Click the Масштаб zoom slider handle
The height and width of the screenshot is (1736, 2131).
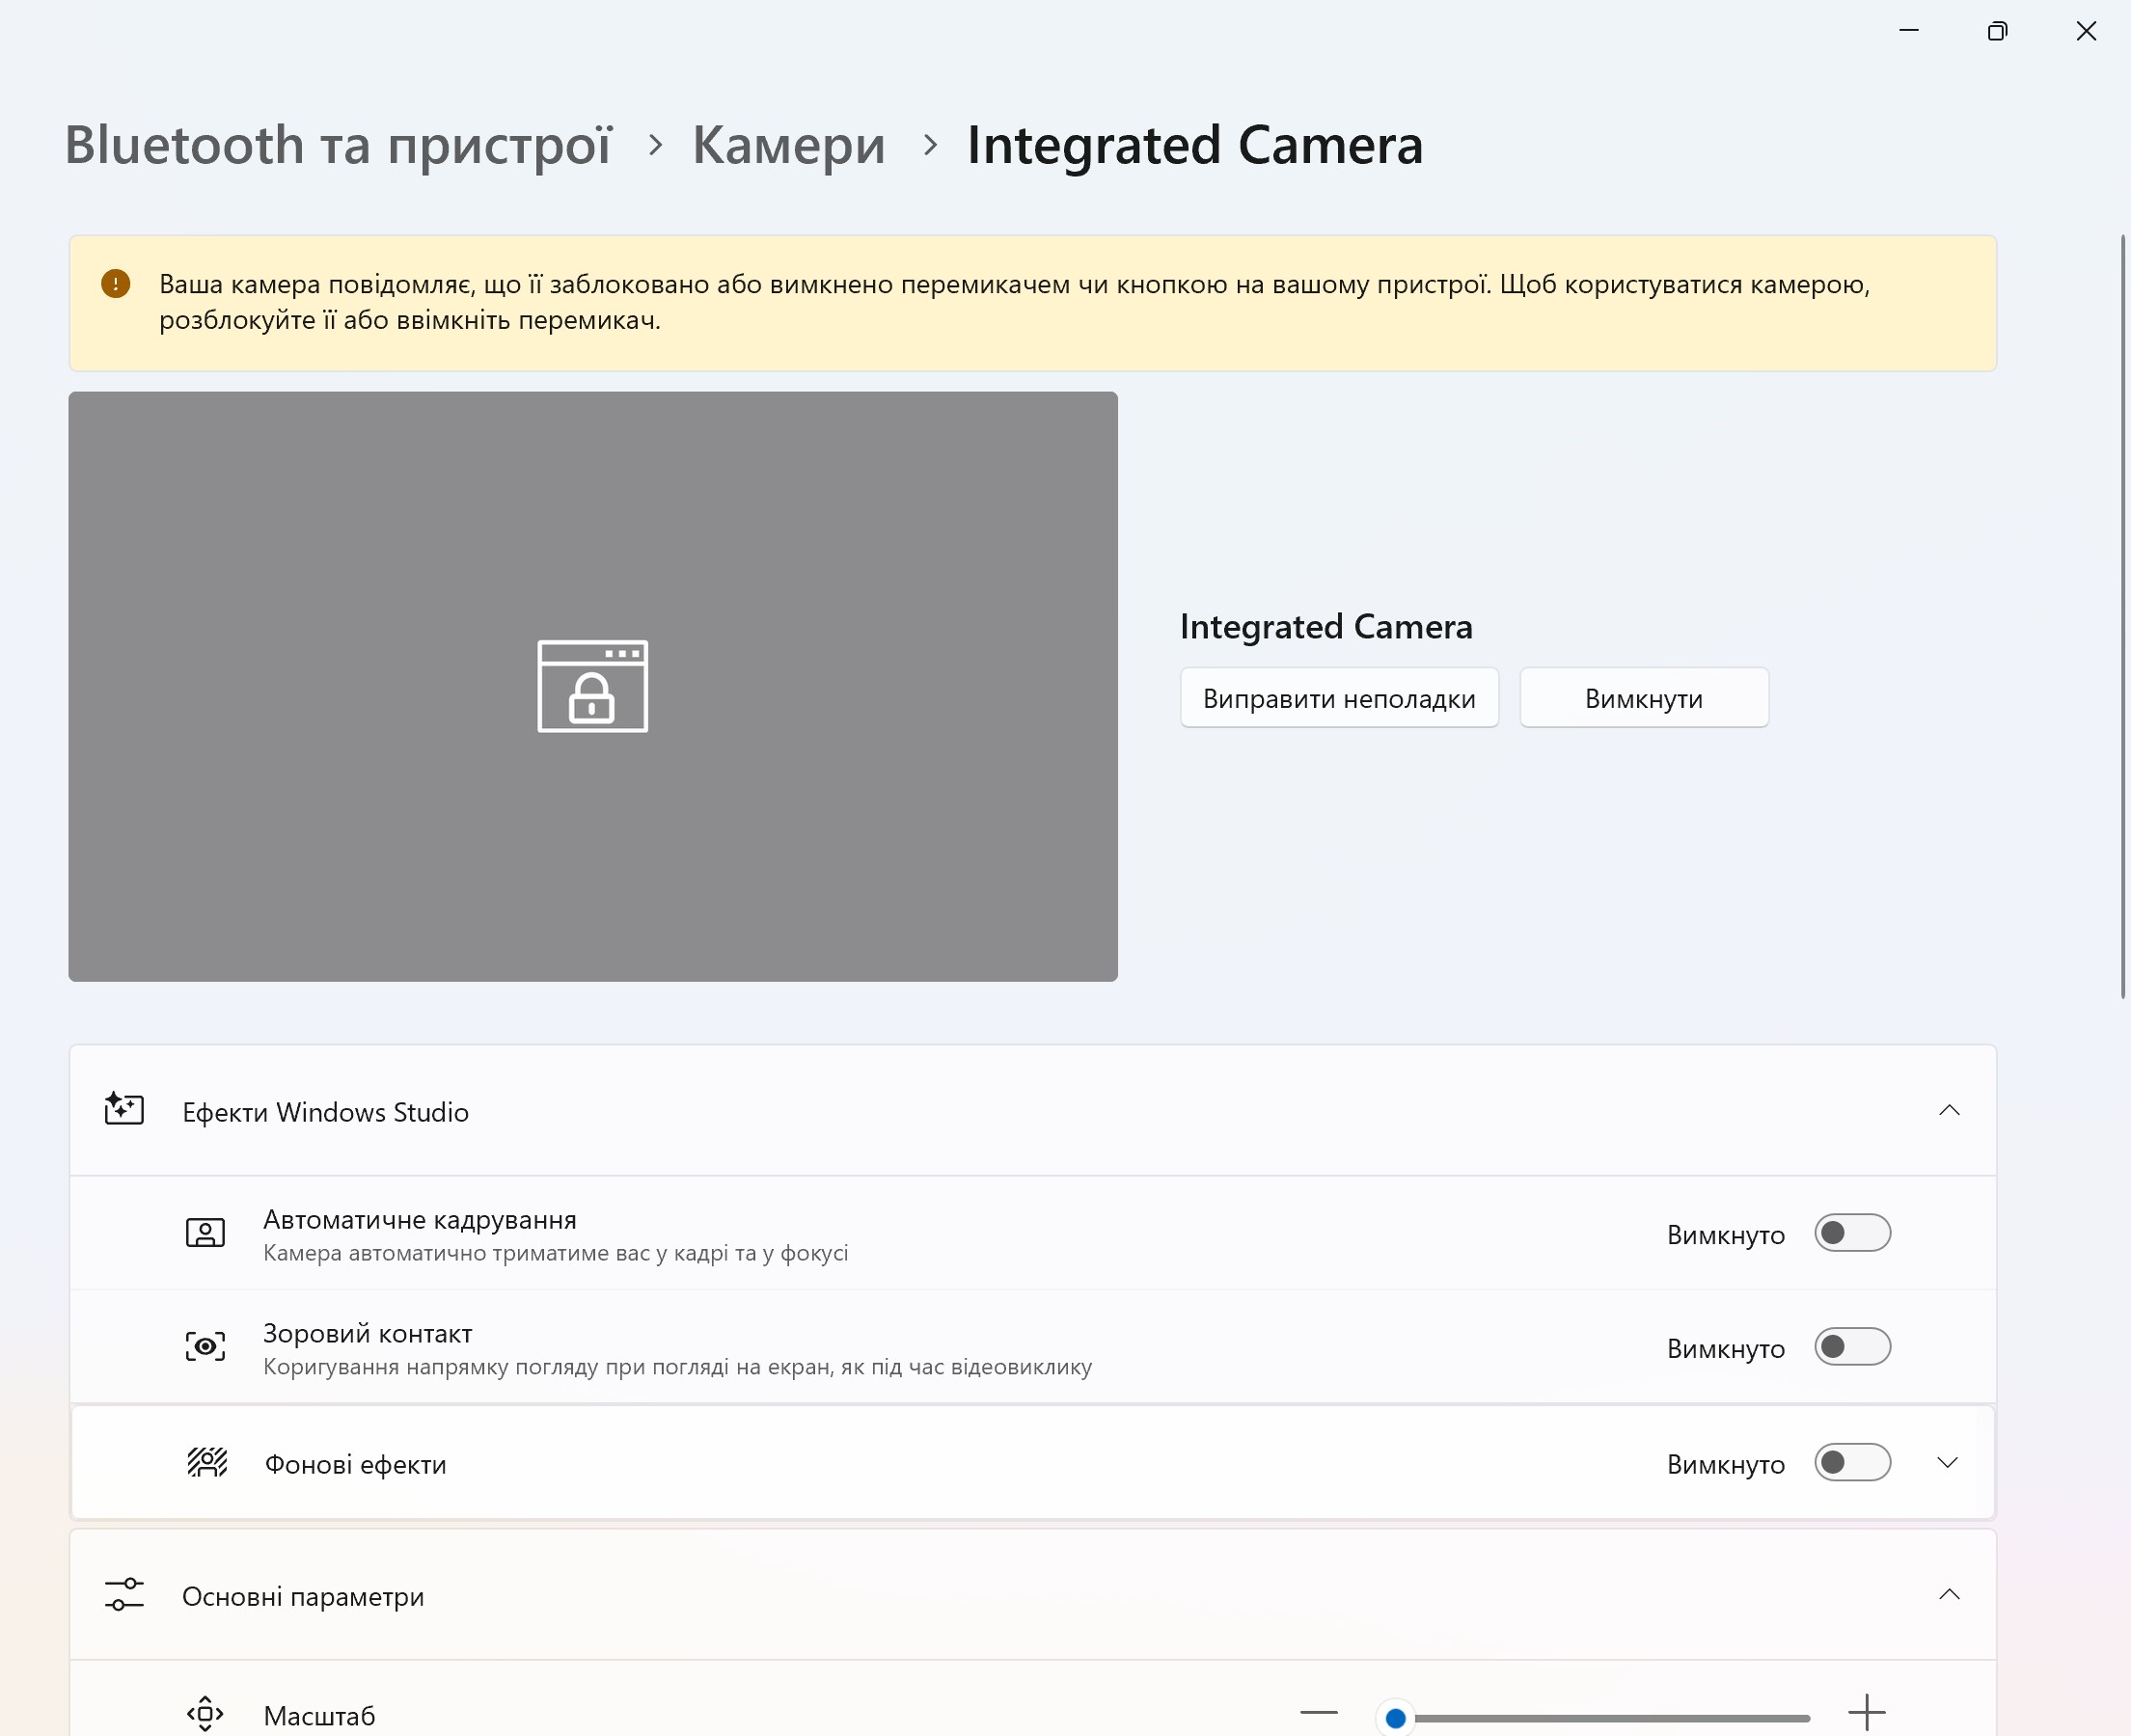[x=1395, y=1718]
